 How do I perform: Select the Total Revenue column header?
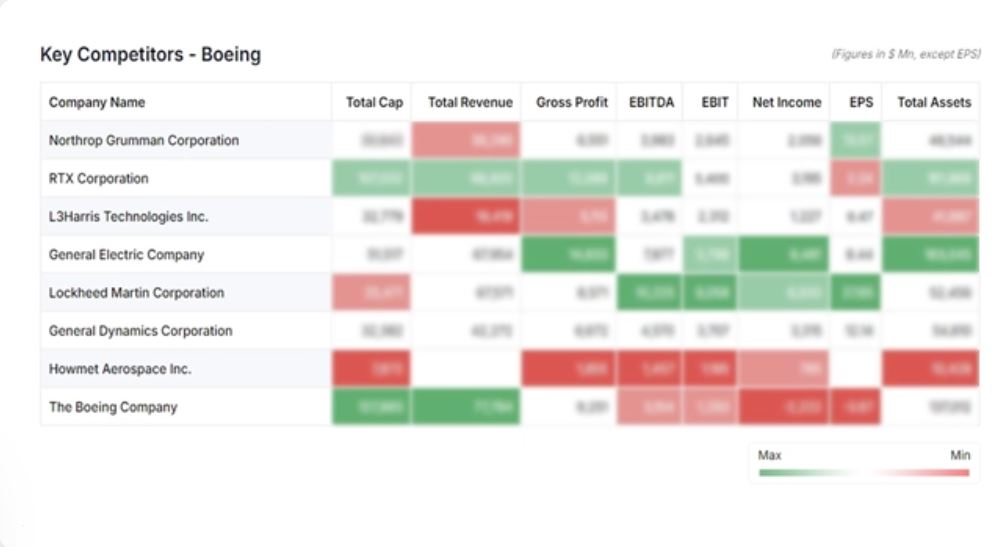coord(470,102)
